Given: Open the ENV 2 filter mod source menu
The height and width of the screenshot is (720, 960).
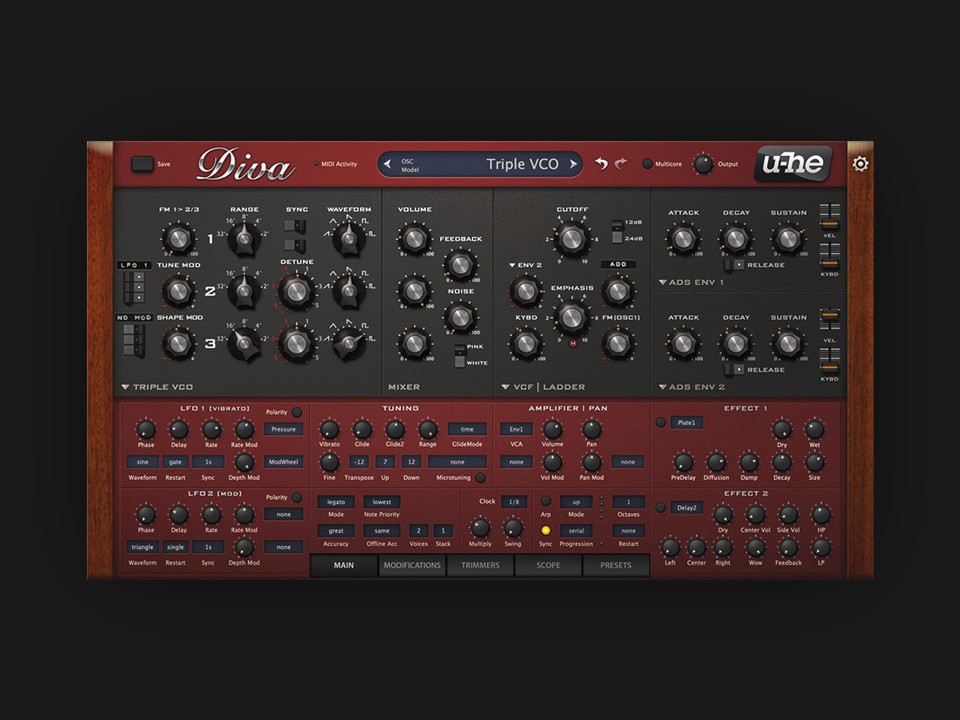Looking at the screenshot, I should tap(525, 265).
